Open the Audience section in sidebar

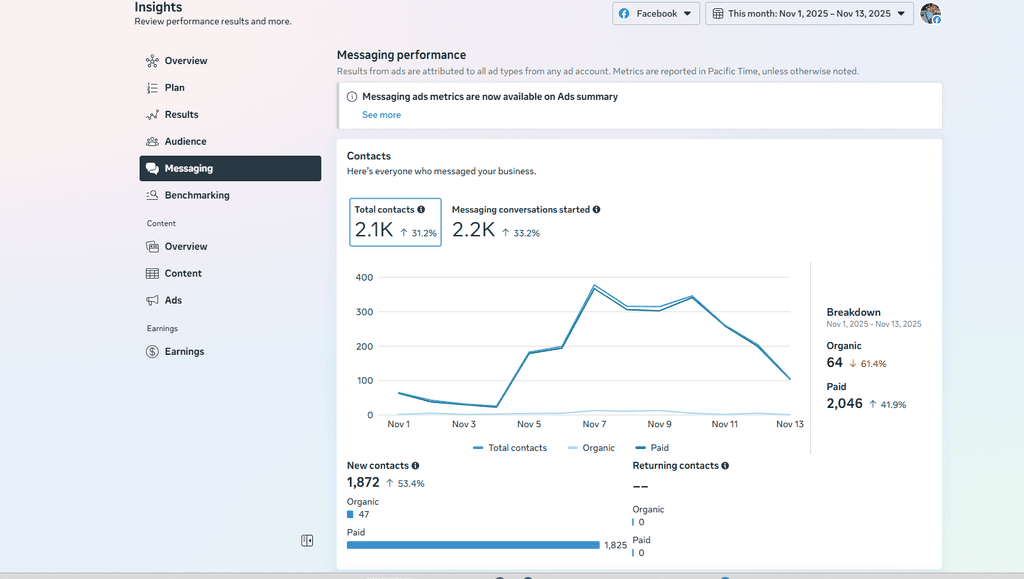185,142
